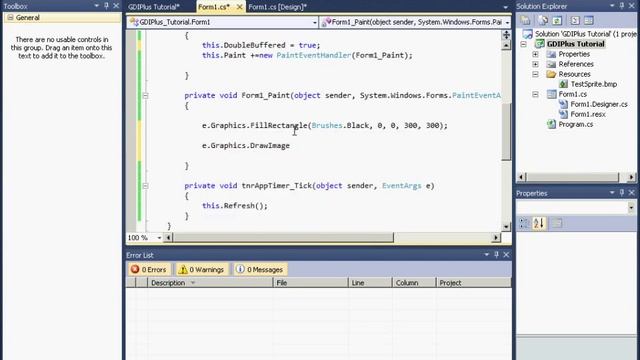This screenshot has height=360, width=640.
Task: Select Form1.Designer.cs in Solution Explorer
Action: click(599, 104)
